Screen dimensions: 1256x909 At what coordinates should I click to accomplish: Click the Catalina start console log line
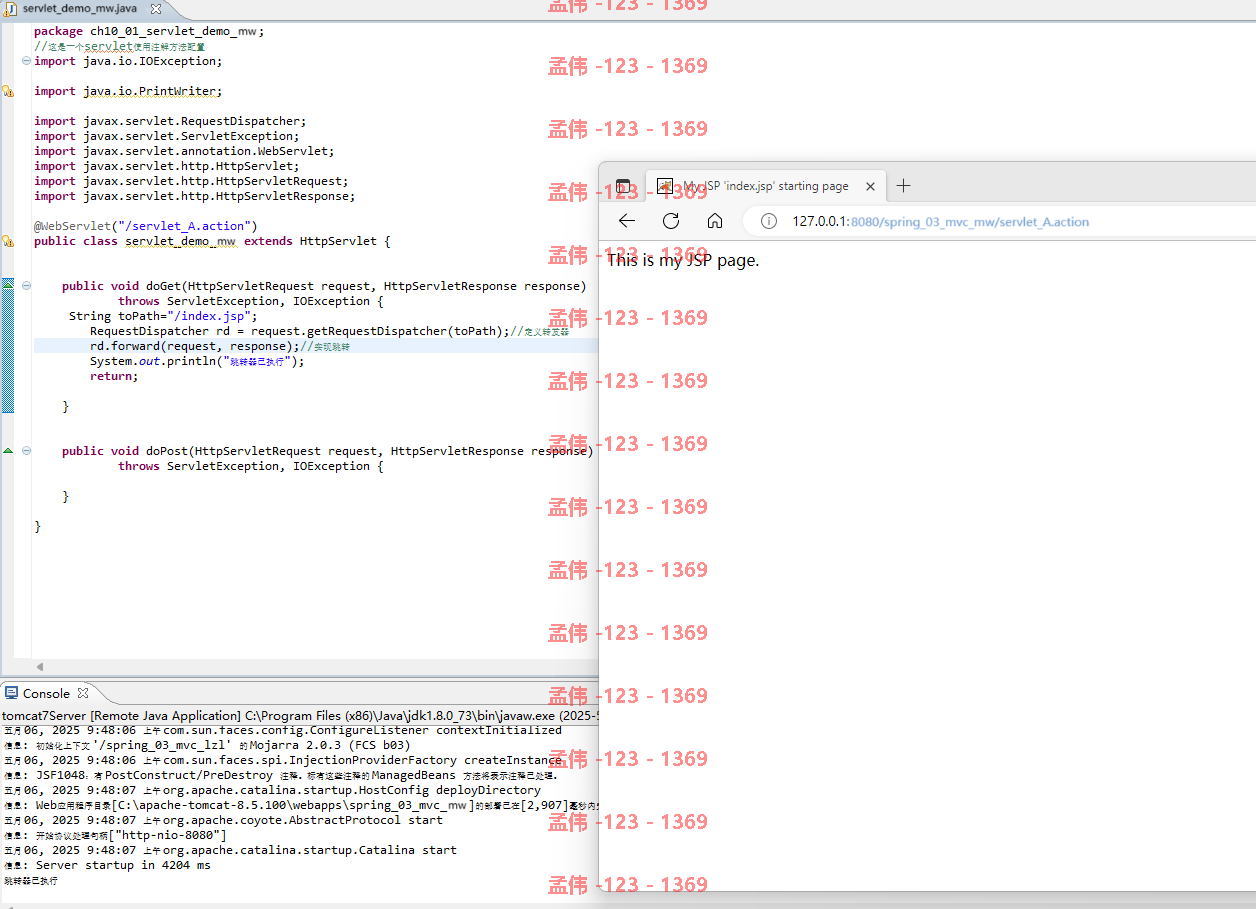tap(230, 850)
